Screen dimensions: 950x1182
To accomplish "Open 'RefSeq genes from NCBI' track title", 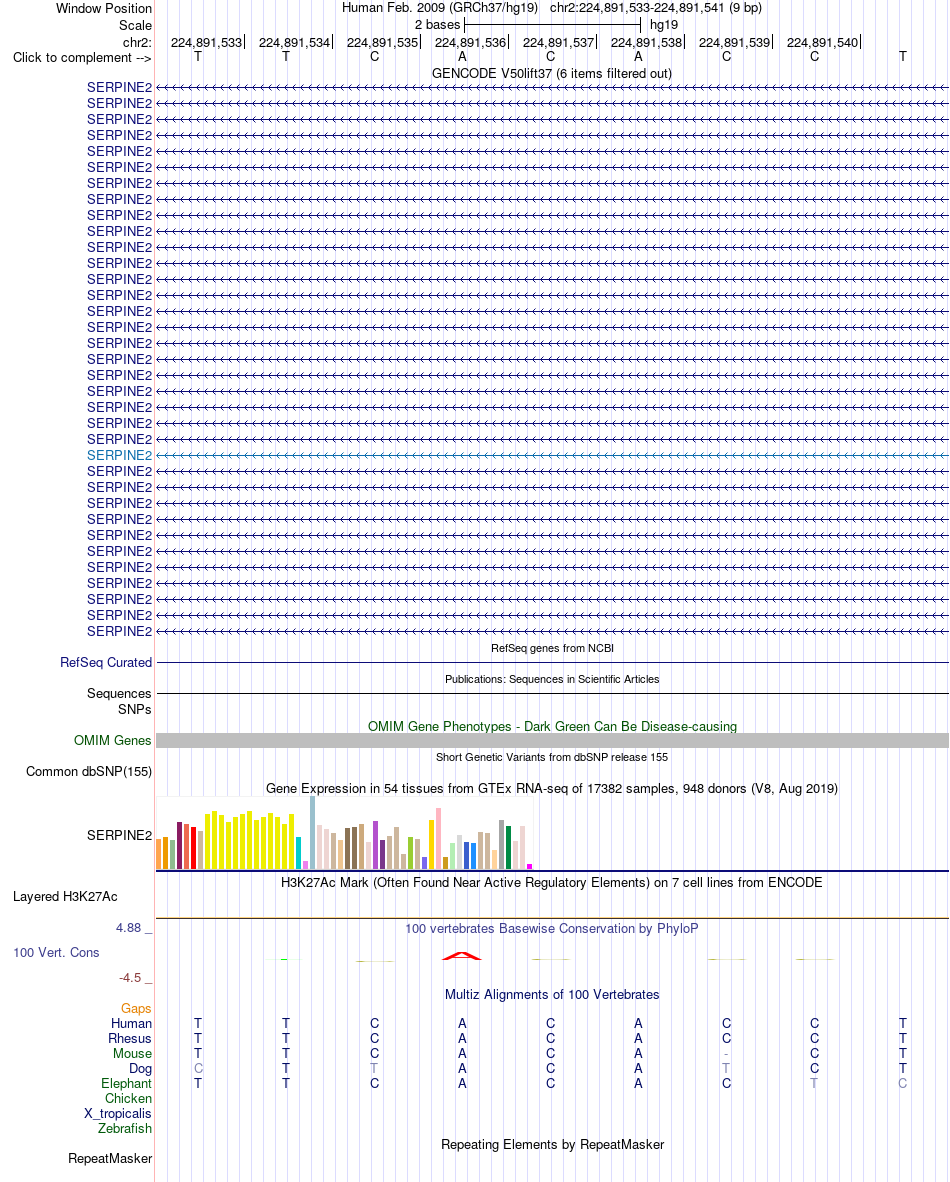I will pyautogui.click(x=552, y=648).
